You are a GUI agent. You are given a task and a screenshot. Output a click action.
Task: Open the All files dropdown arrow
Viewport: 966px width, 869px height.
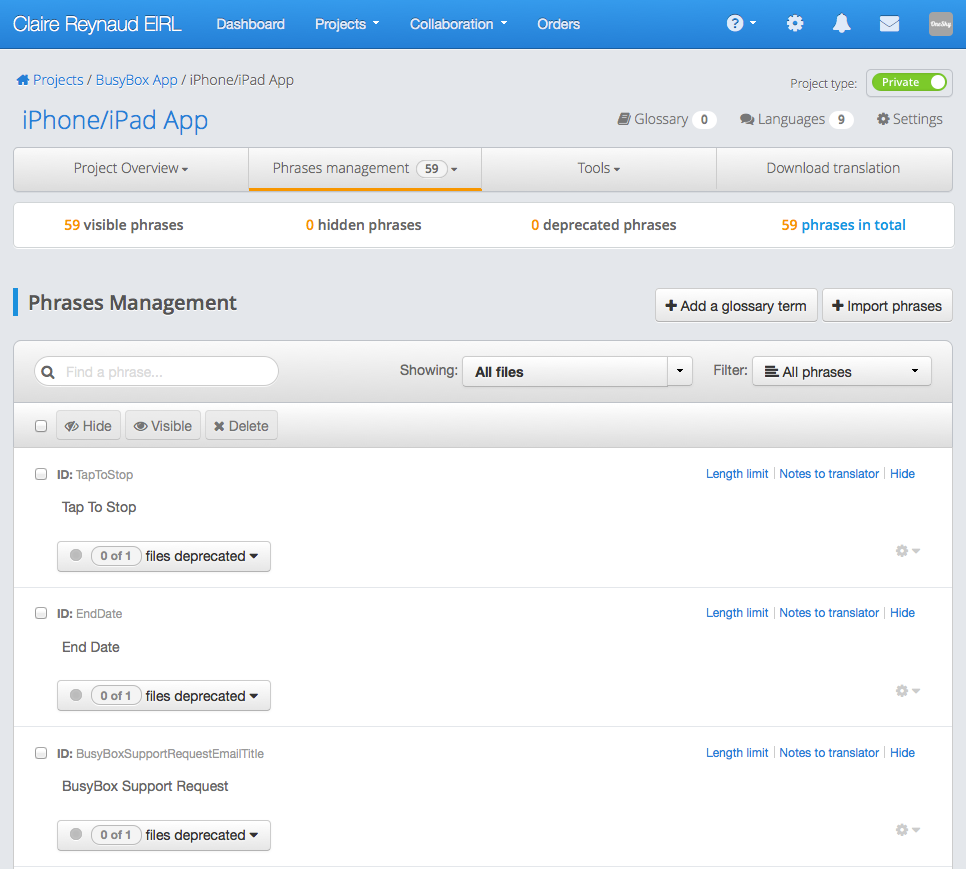pyautogui.click(x=680, y=371)
